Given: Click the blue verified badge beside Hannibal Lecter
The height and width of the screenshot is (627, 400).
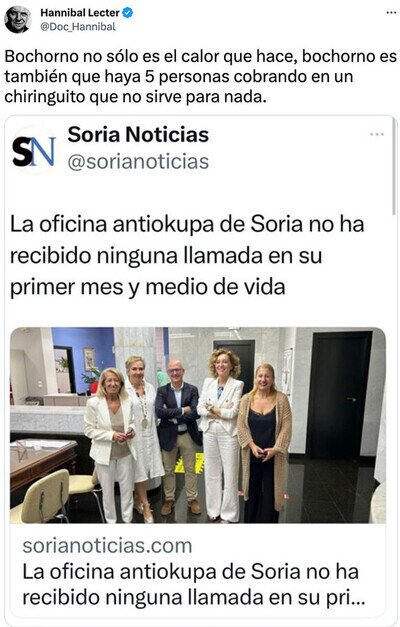Looking at the screenshot, I should coord(128,13).
